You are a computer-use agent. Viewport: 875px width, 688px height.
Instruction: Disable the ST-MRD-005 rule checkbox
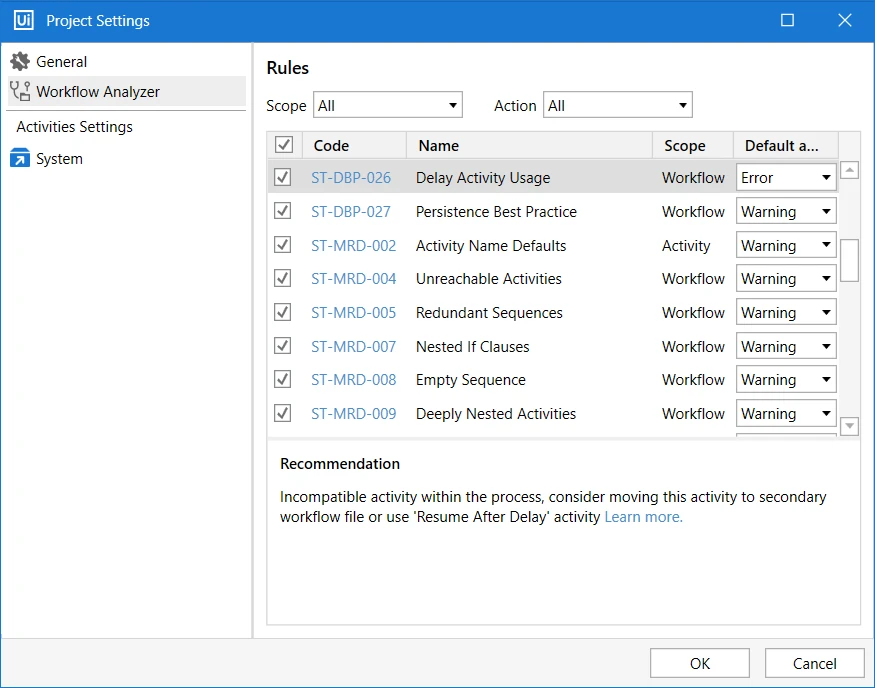coord(282,312)
